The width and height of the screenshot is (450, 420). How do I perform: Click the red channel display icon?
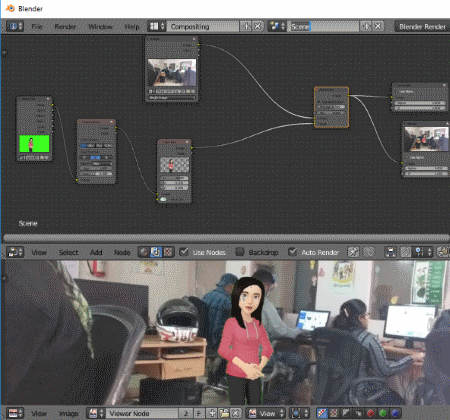tap(370, 413)
